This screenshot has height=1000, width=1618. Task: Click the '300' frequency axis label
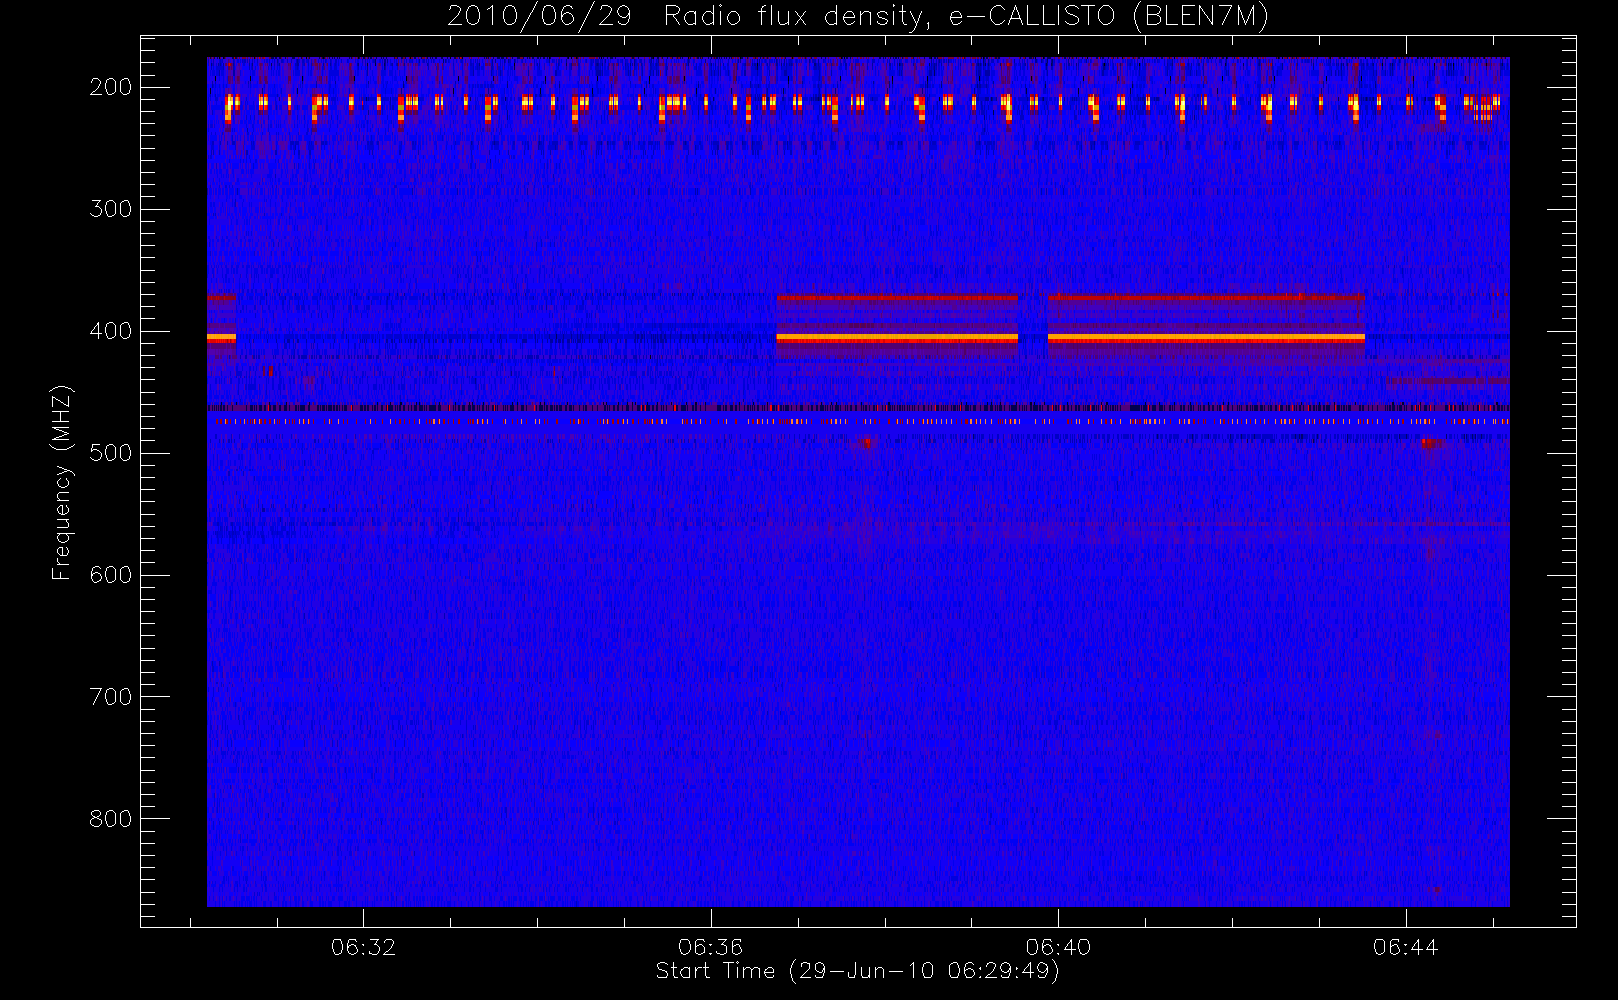(x=111, y=209)
